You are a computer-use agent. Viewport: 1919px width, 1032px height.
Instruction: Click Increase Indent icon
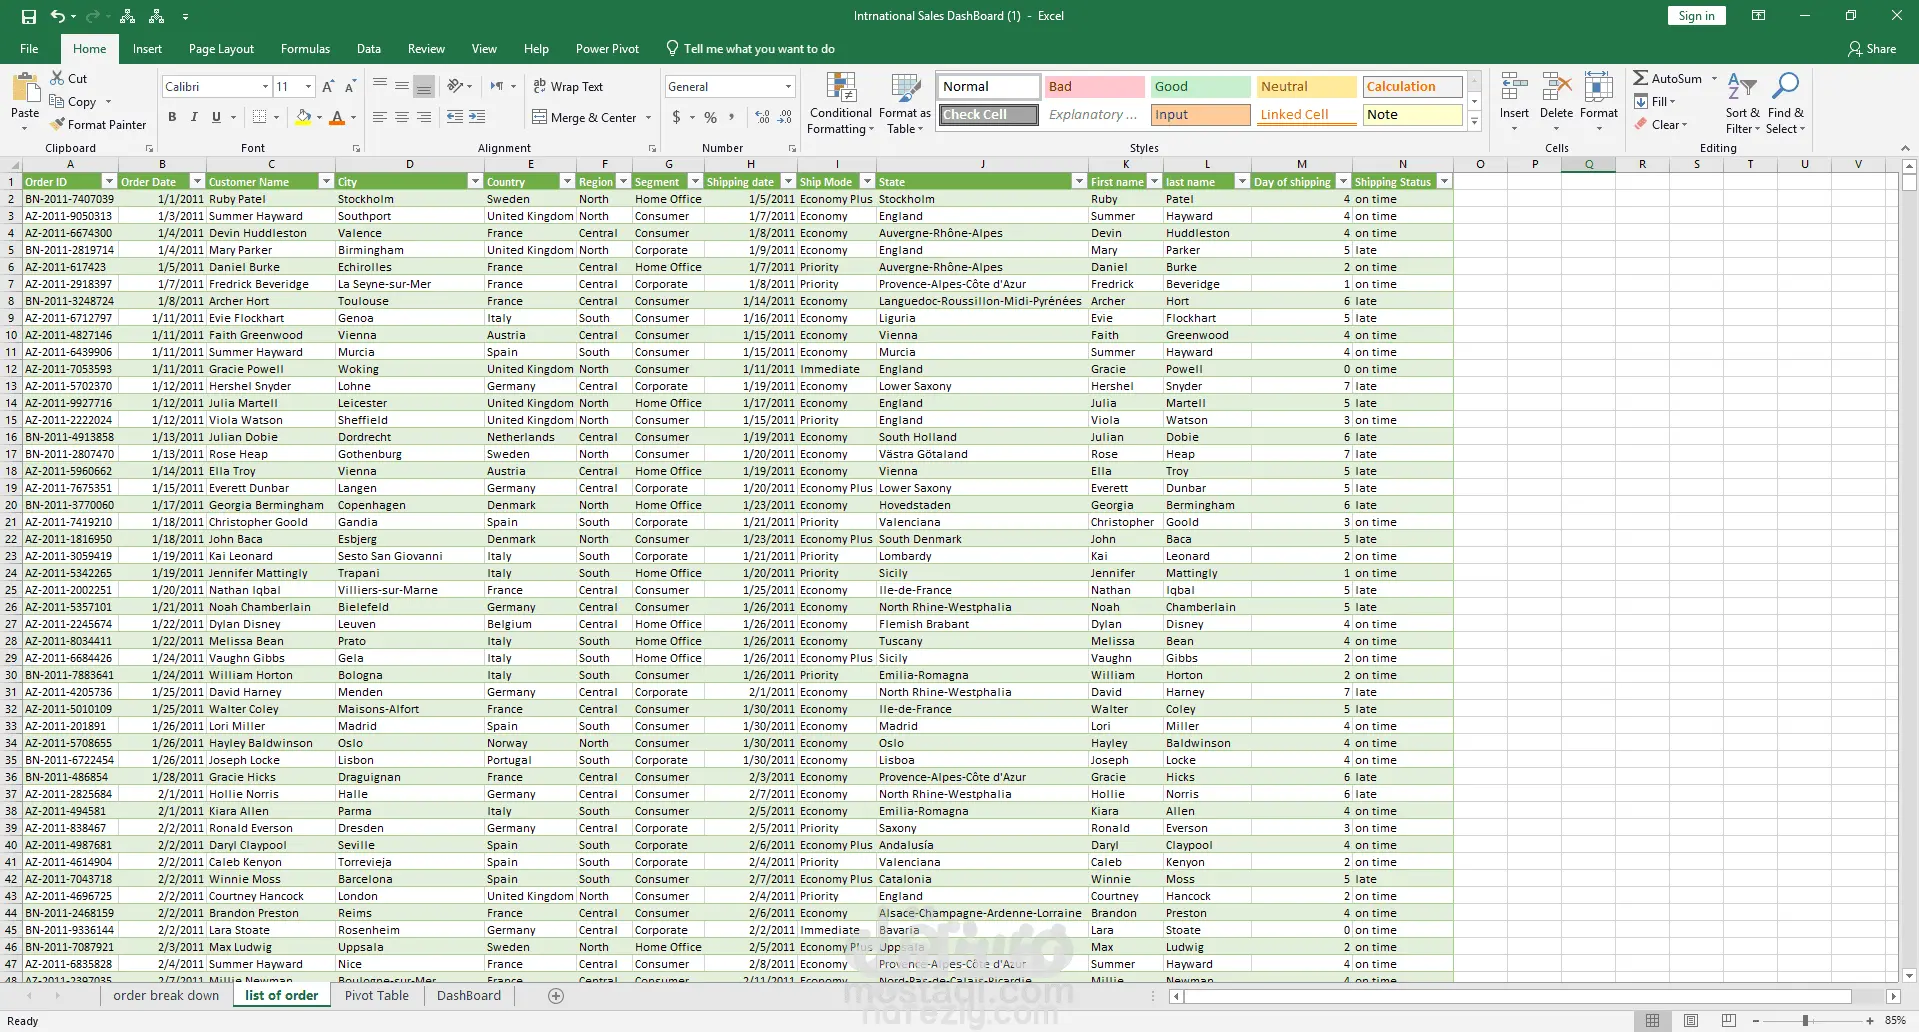pos(477,117)
